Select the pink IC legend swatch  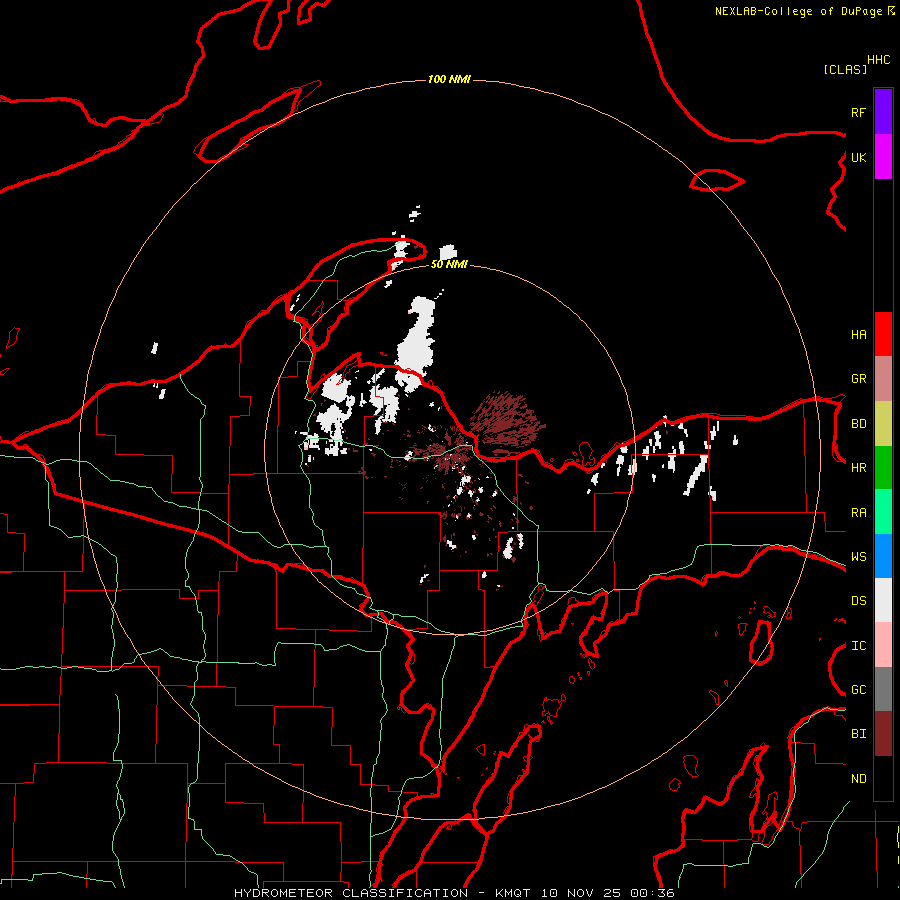coord(883,645)
